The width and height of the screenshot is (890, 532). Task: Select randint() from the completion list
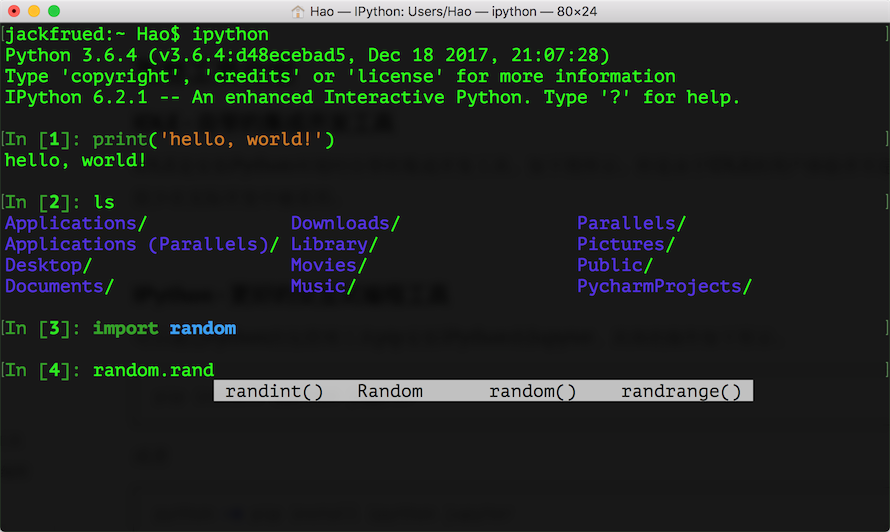tap(274, 392)
